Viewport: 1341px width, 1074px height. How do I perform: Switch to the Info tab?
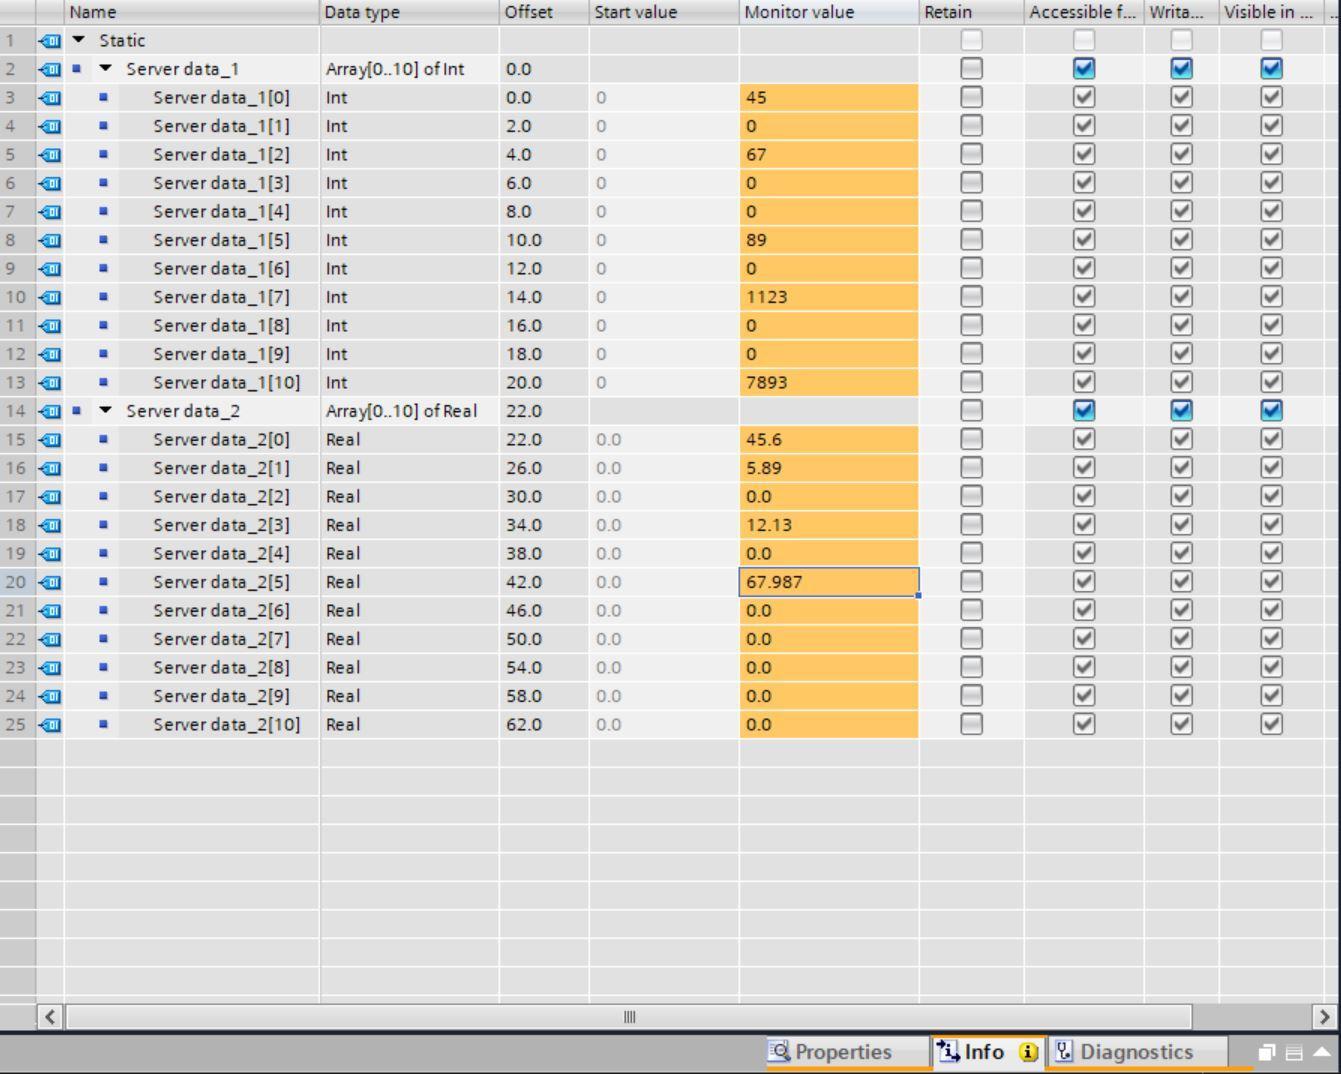[986, 1052]
